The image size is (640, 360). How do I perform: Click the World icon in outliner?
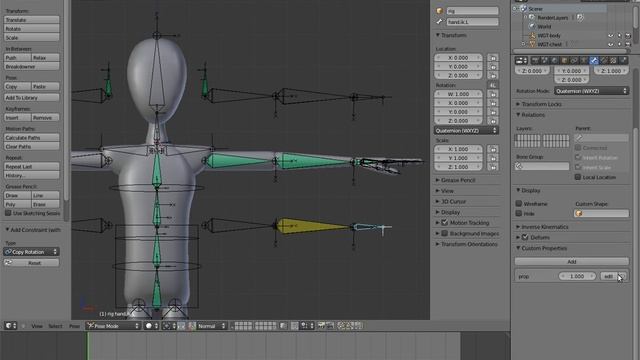(532, 27)
